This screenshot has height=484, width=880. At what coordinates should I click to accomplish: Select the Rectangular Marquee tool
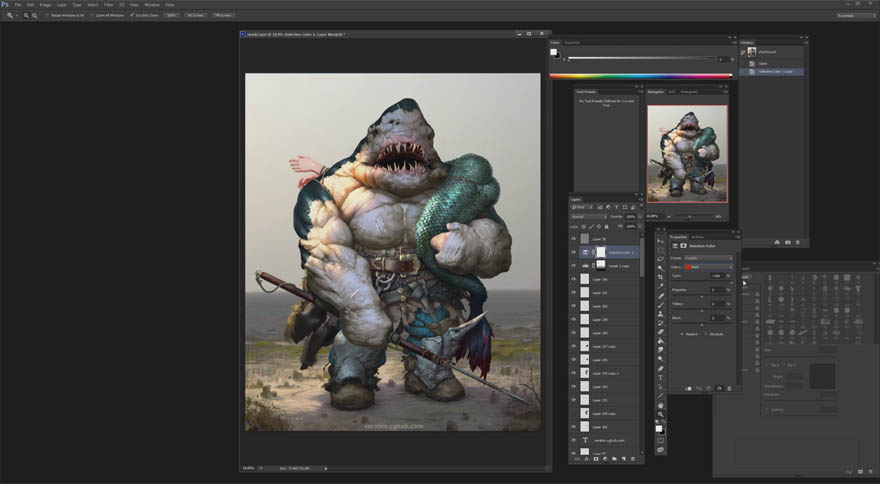coord(661,250)
